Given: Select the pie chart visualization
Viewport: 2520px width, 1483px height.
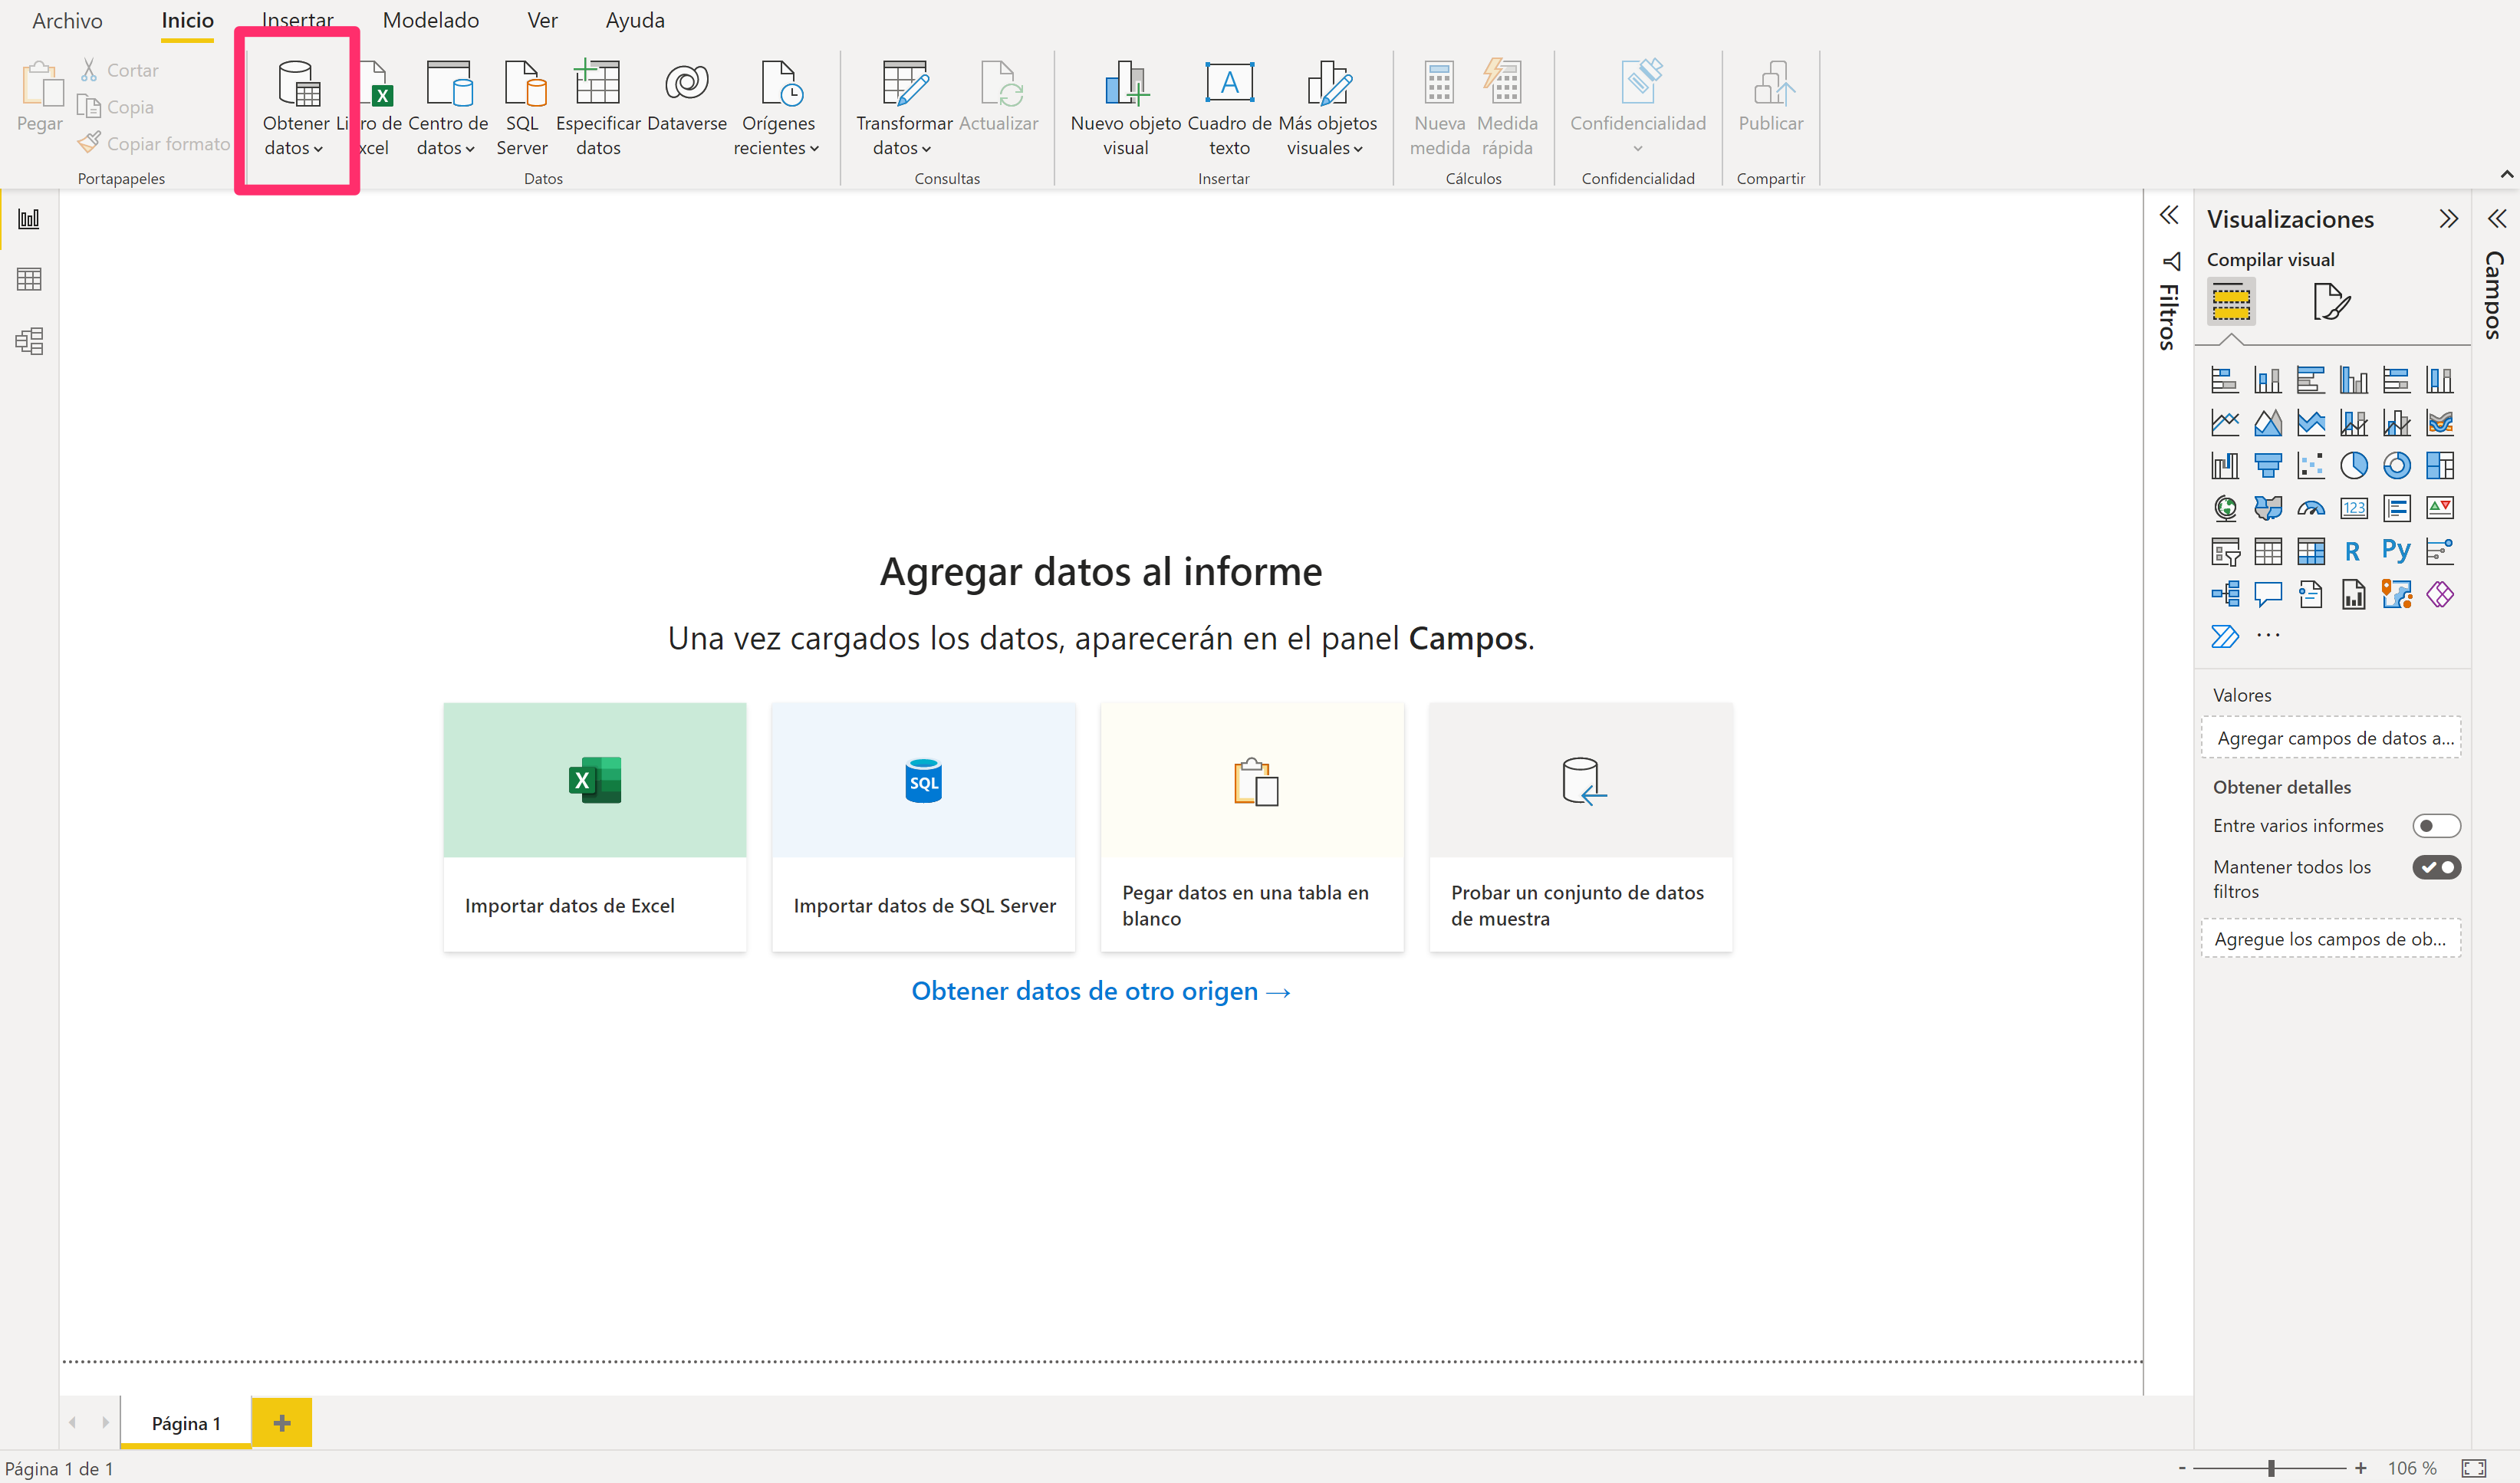Looking at the screenshot, I should pos(2354,465).
